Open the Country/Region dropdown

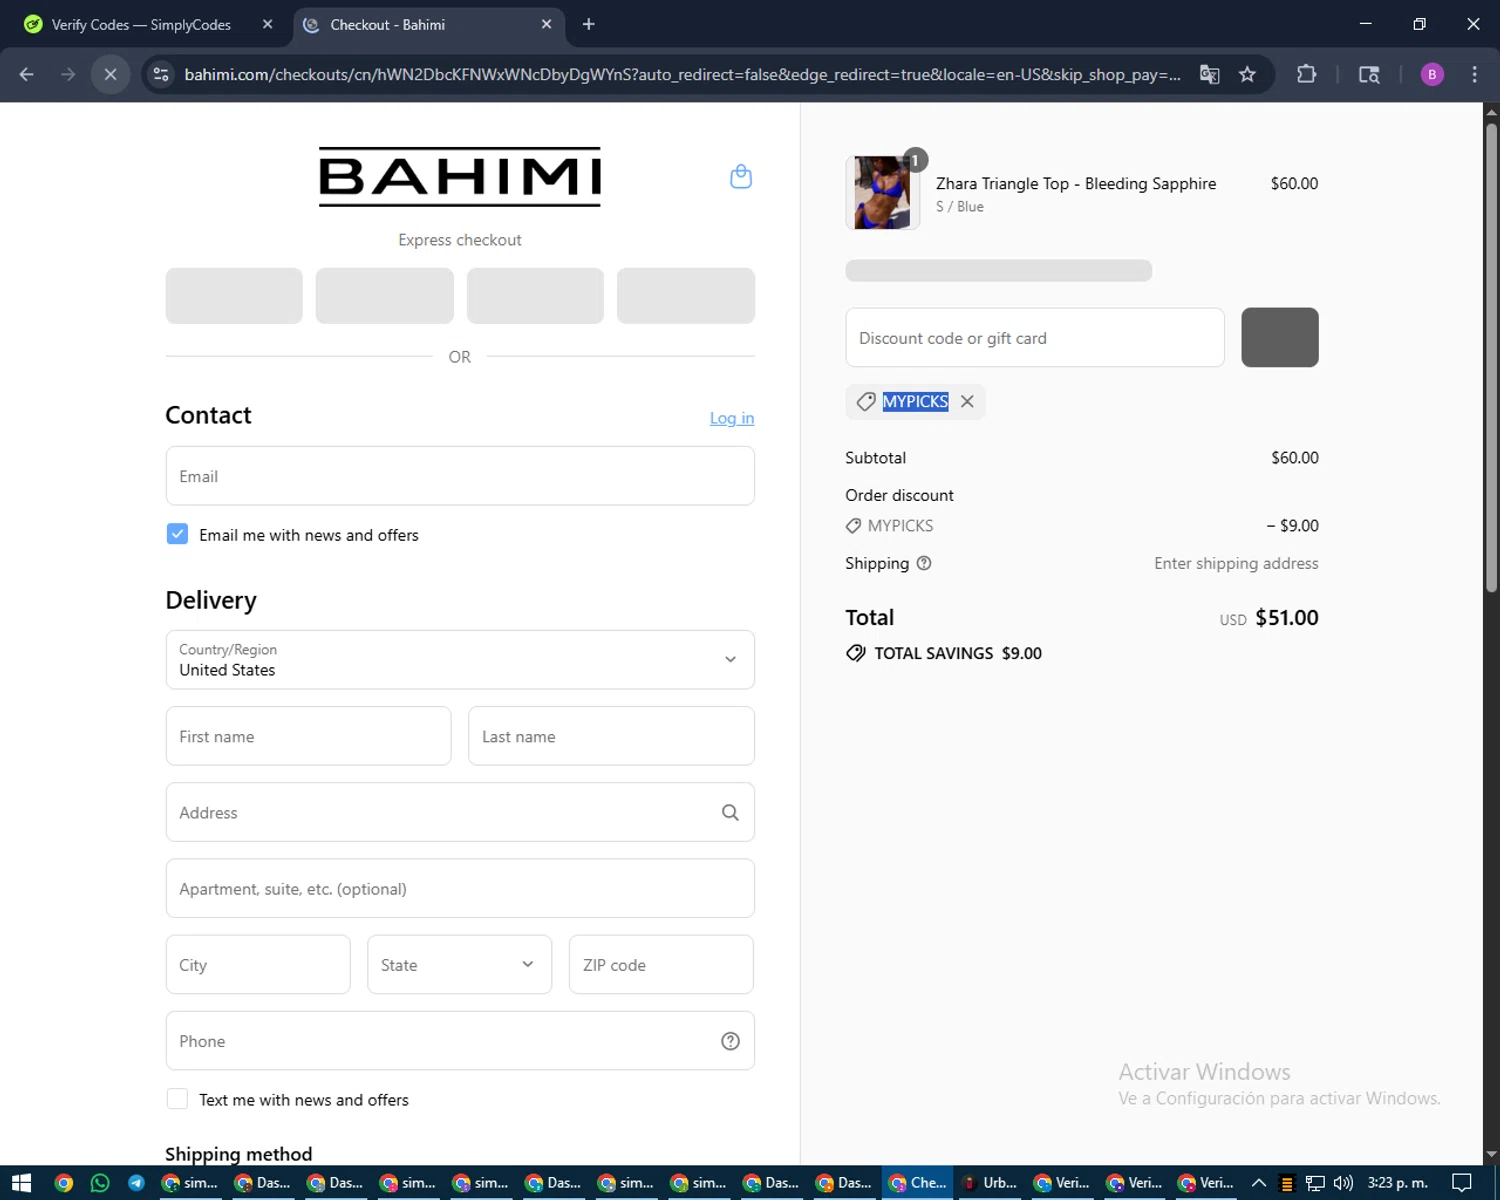460,660
